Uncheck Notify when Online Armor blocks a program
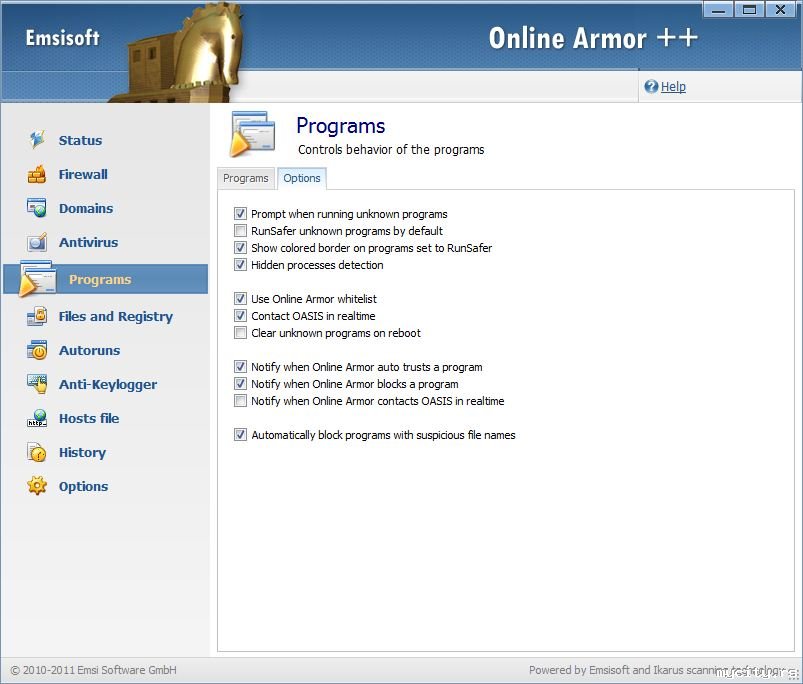The width and height of the screenshot is (803, 684). [240, 383]
